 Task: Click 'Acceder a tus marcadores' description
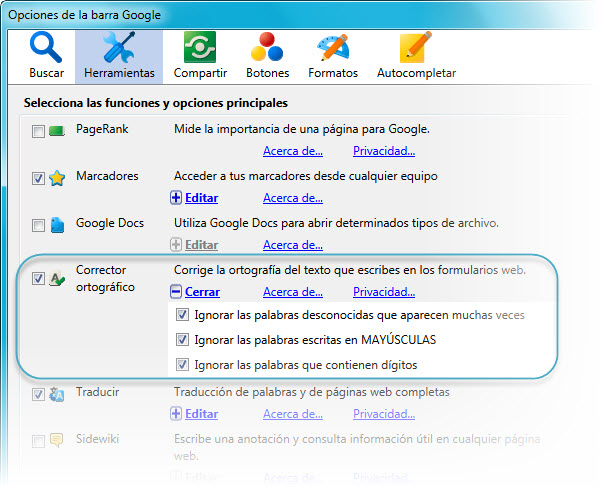pyautogui.click(x=306, y=176)
